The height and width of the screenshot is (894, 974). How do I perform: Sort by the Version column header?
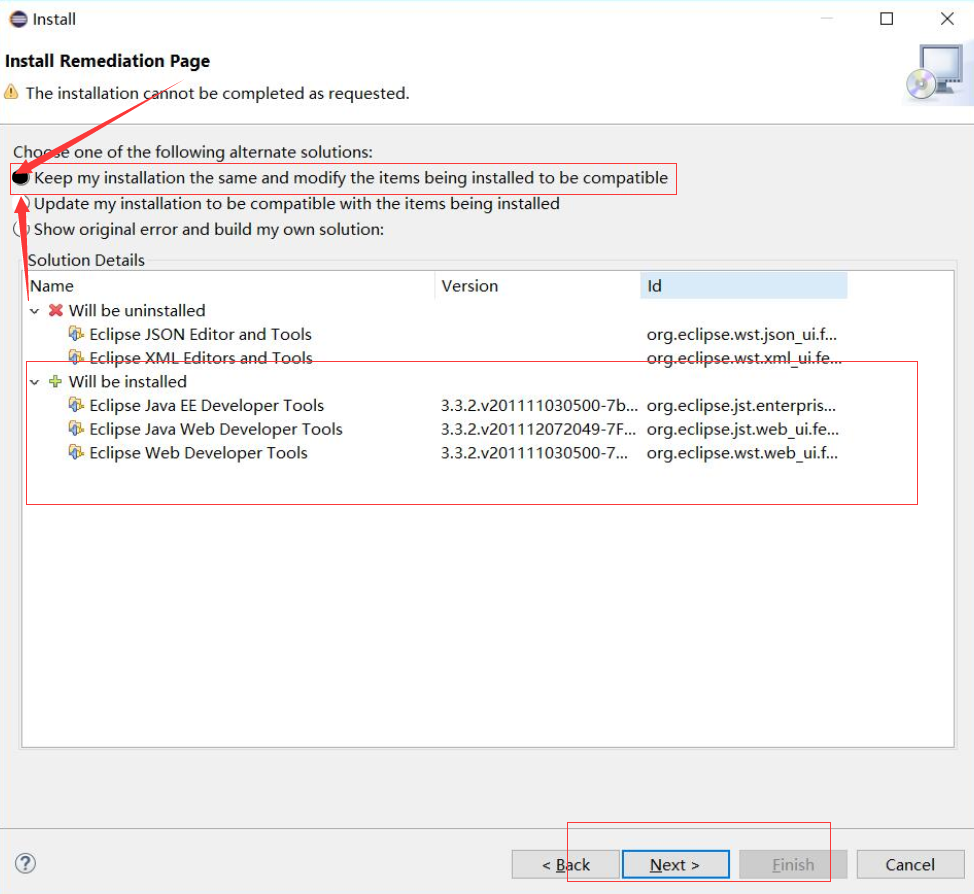pos(538,286)
